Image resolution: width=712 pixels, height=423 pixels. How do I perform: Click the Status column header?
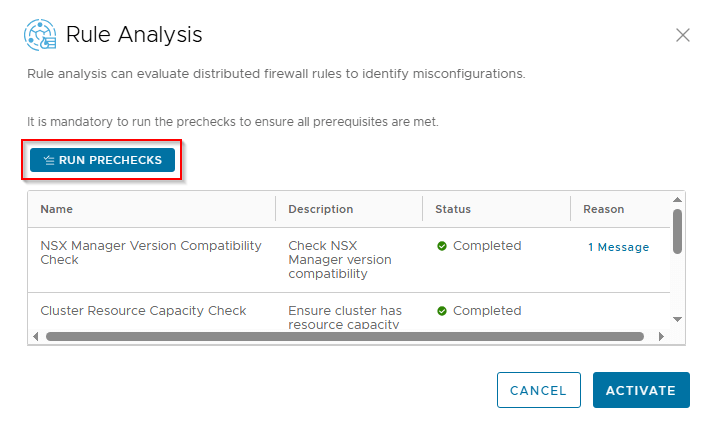click(452, 209)
